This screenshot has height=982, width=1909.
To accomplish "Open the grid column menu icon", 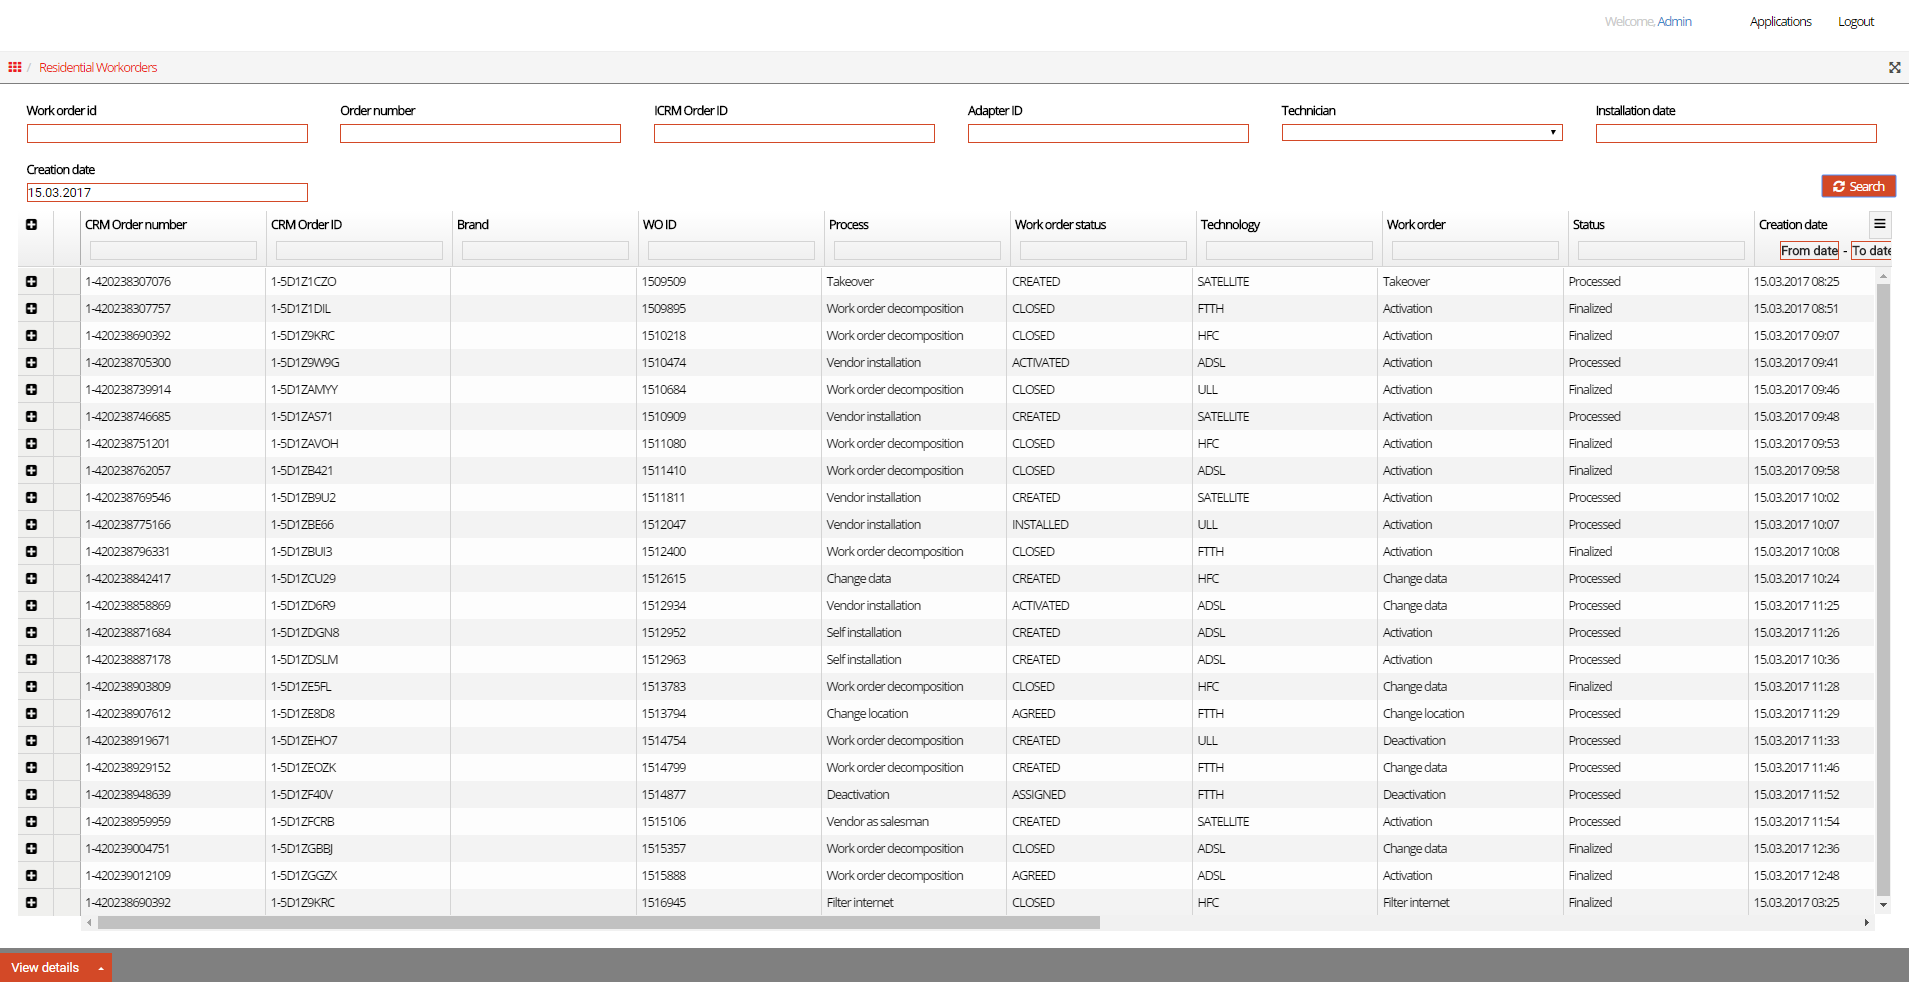I will tap(1880, 224).
